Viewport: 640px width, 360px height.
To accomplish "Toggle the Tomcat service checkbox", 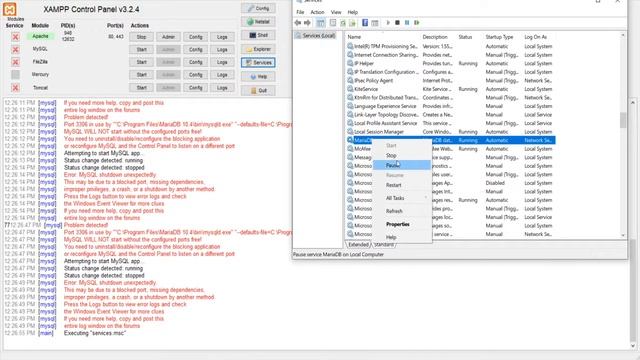I will click(x=16, y=88).
